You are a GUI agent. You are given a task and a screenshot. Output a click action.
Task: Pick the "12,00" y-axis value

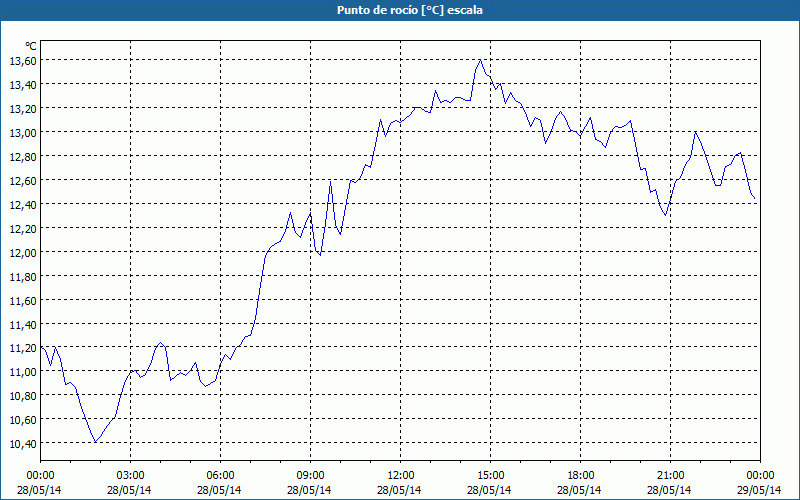point(23,252)
